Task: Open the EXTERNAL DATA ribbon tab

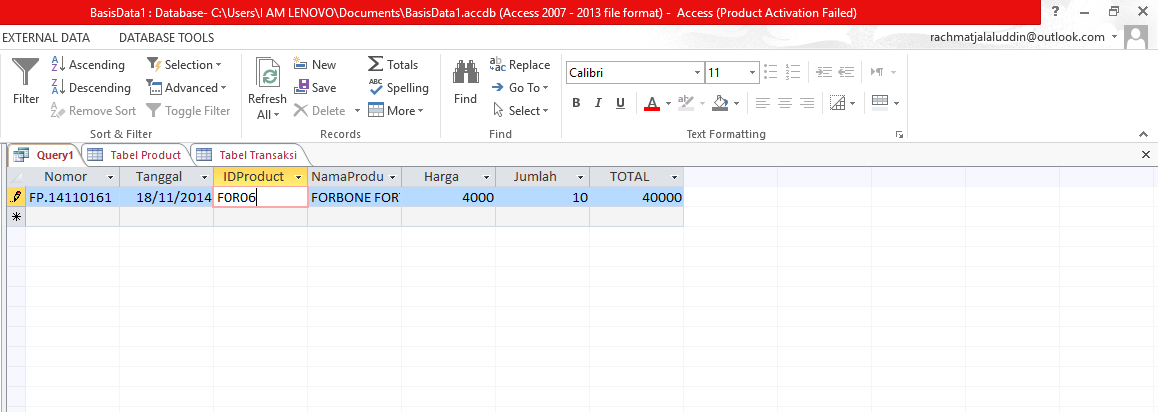Action: (x=46, y=38)
